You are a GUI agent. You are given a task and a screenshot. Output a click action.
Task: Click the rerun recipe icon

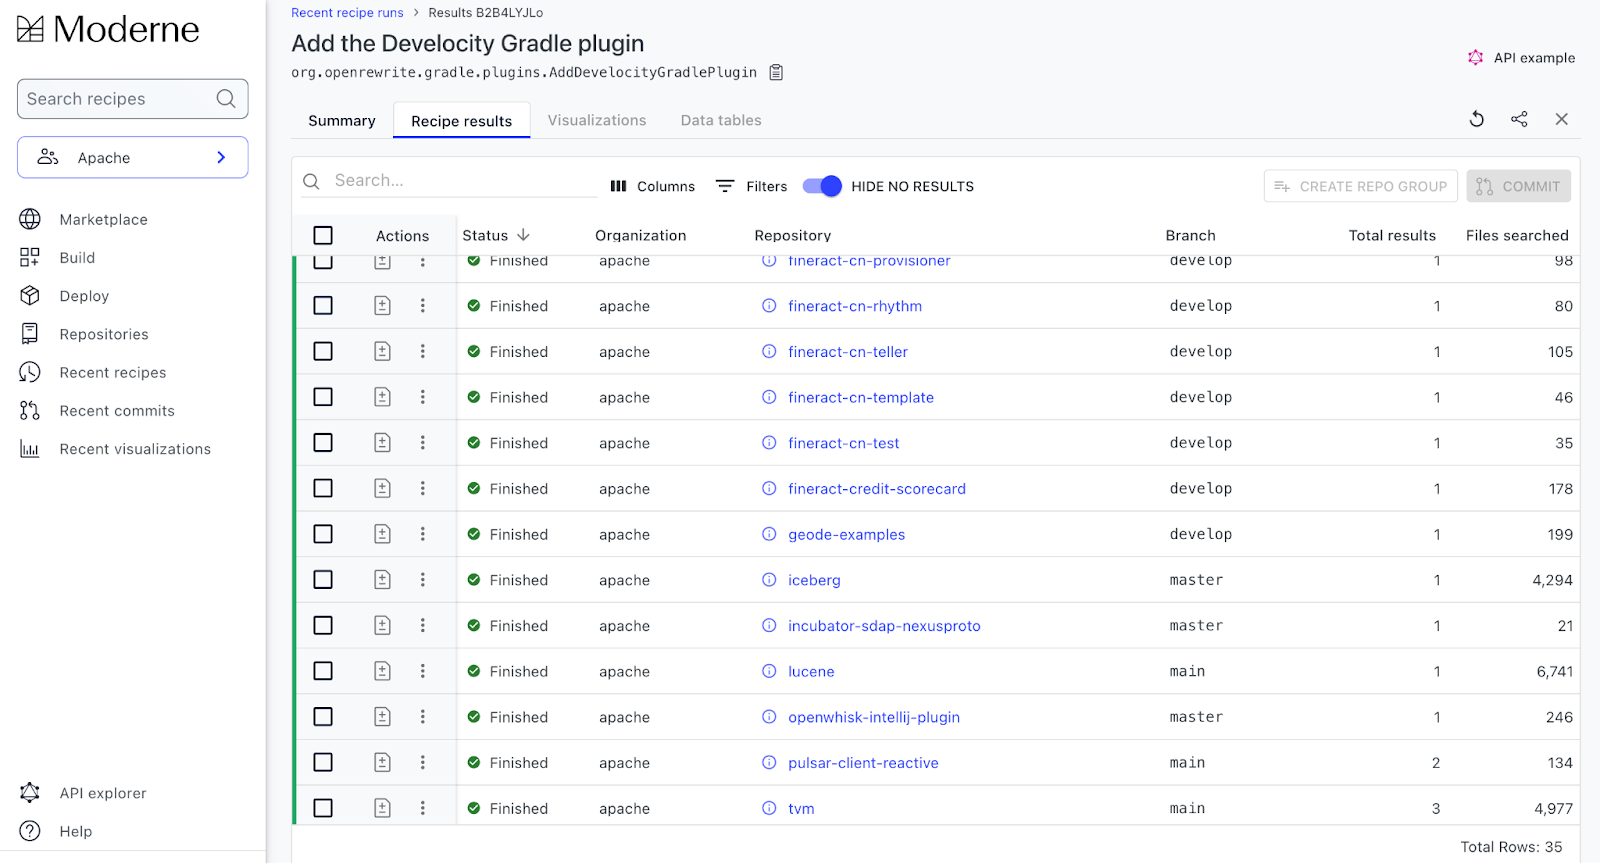coord(1477,119)
